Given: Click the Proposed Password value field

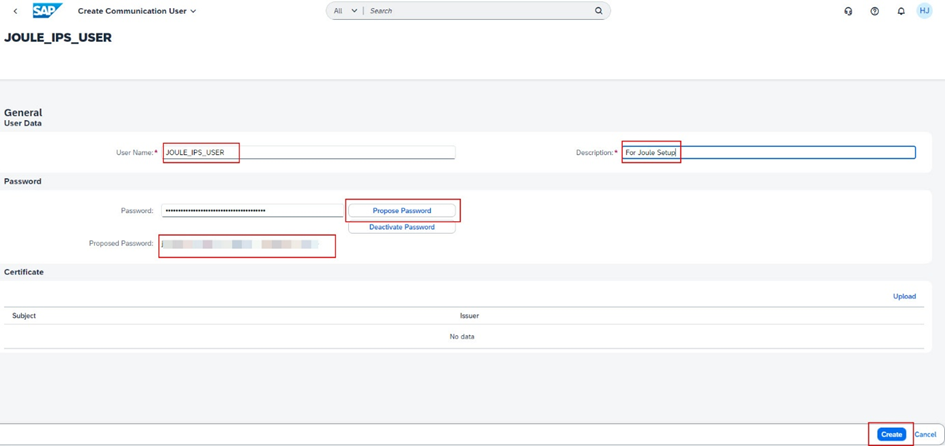Looking at the screenshot, I should [245, 244].
